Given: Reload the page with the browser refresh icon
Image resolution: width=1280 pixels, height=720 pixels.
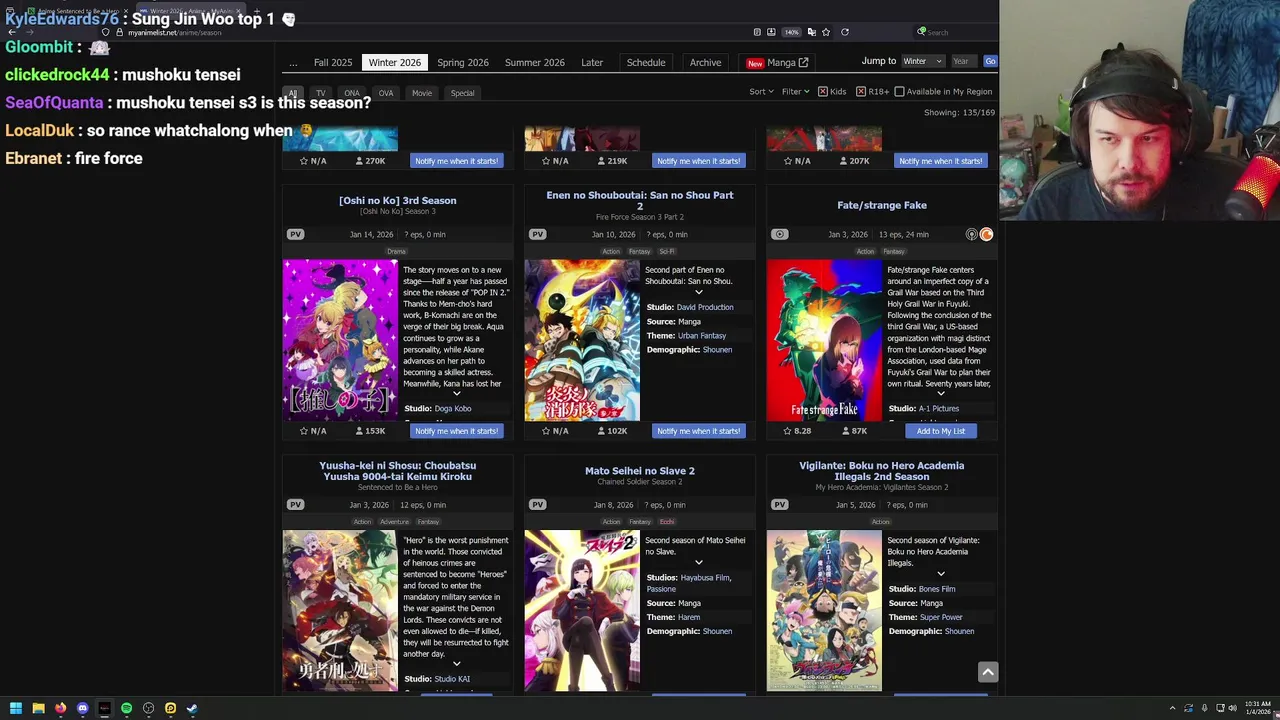Looking at the screenshot, I should pos(844,32).
